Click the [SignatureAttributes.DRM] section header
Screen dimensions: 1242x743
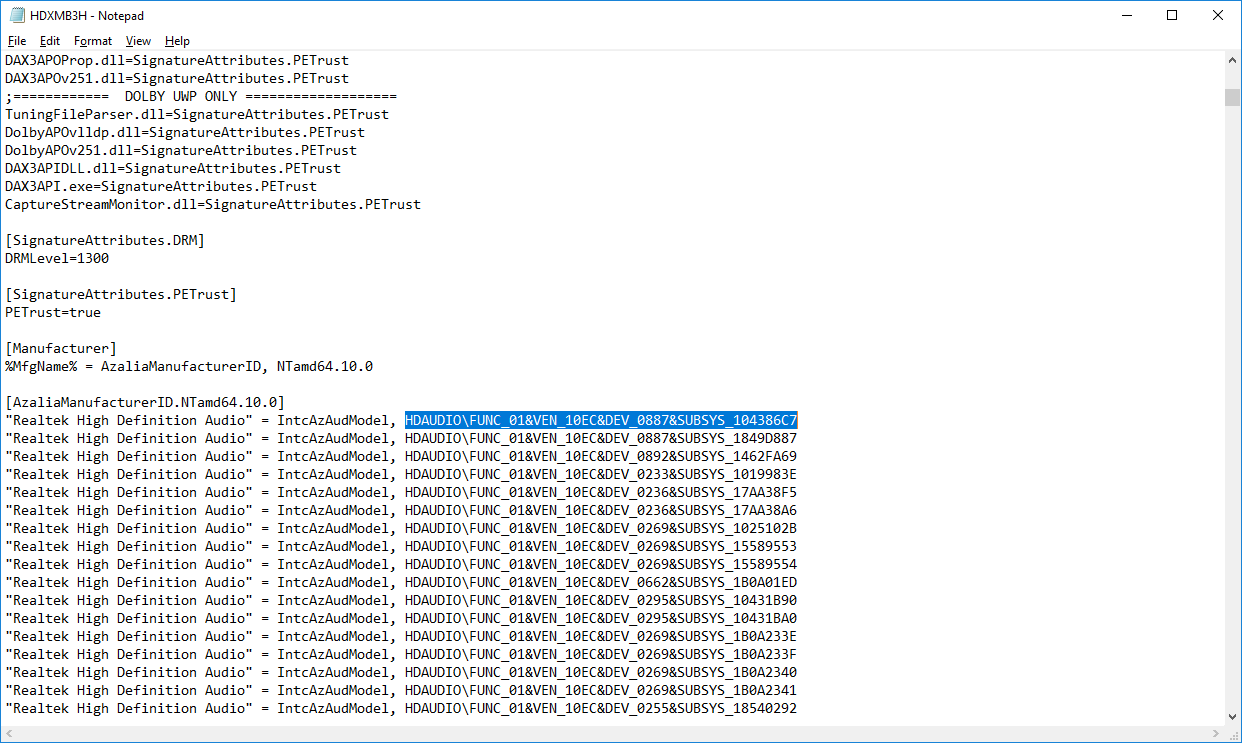coord(105,240)
